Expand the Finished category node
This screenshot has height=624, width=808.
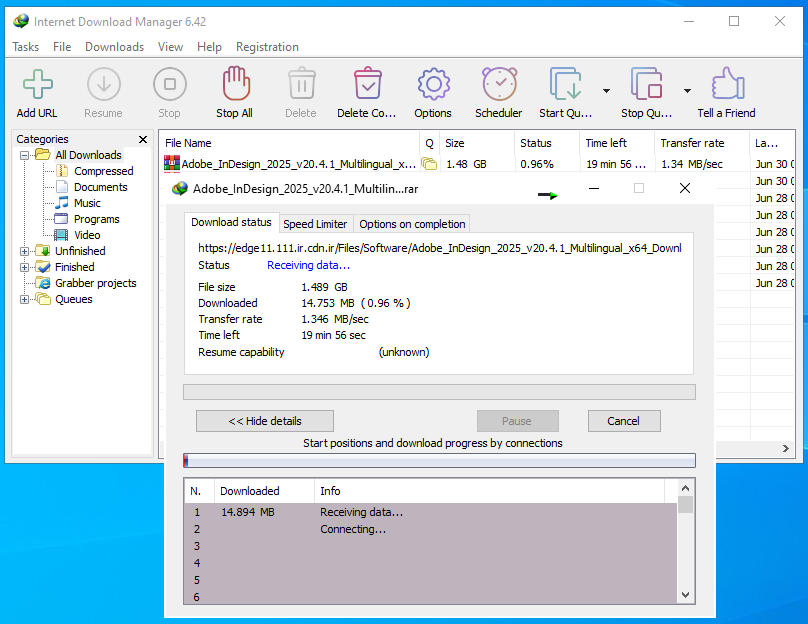pyautogui.click(x=24, y=267)
